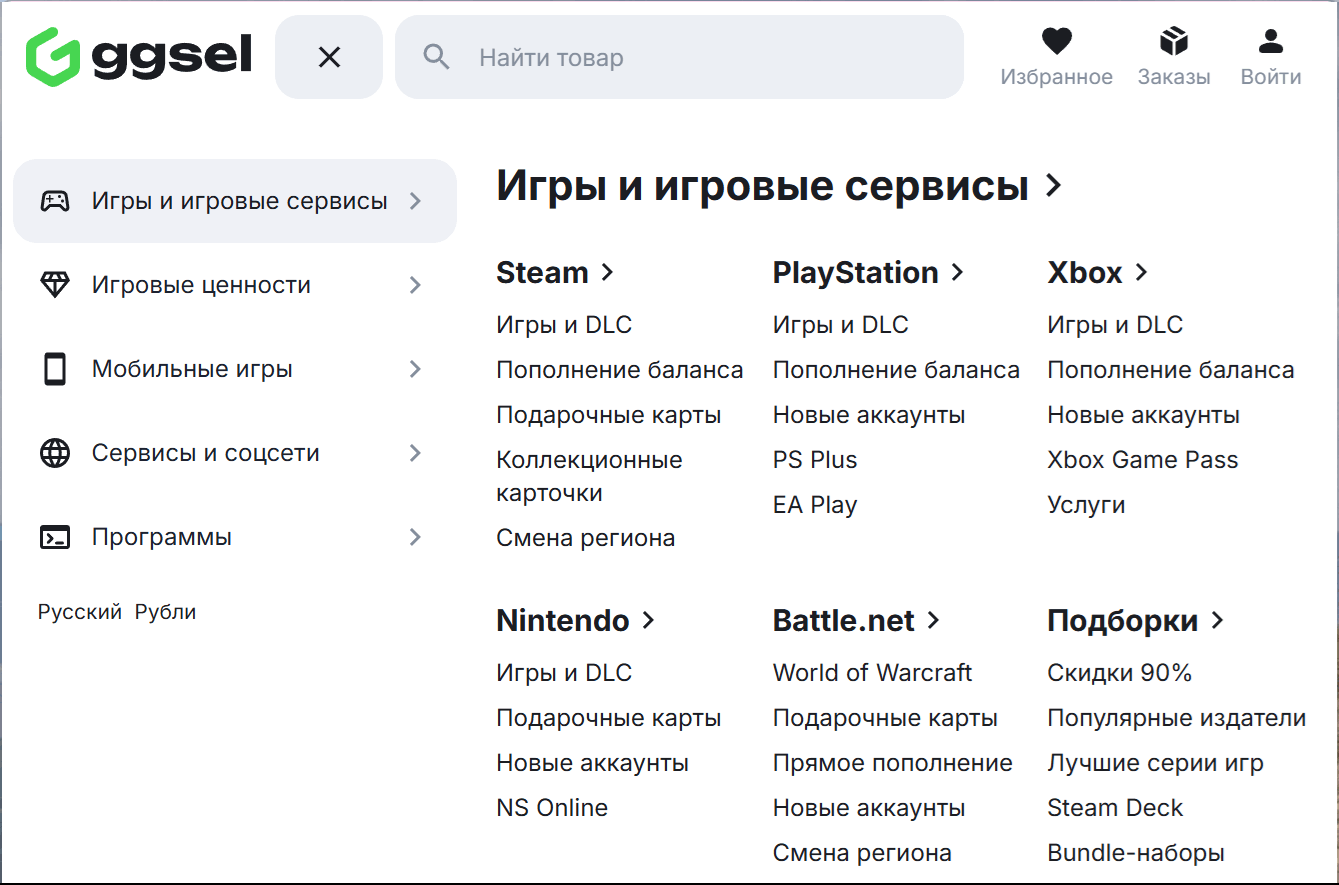Viewport: 1339px width, 885px height.
Task: Click chevron after the PlayStation heading
Action: (957, 272)
